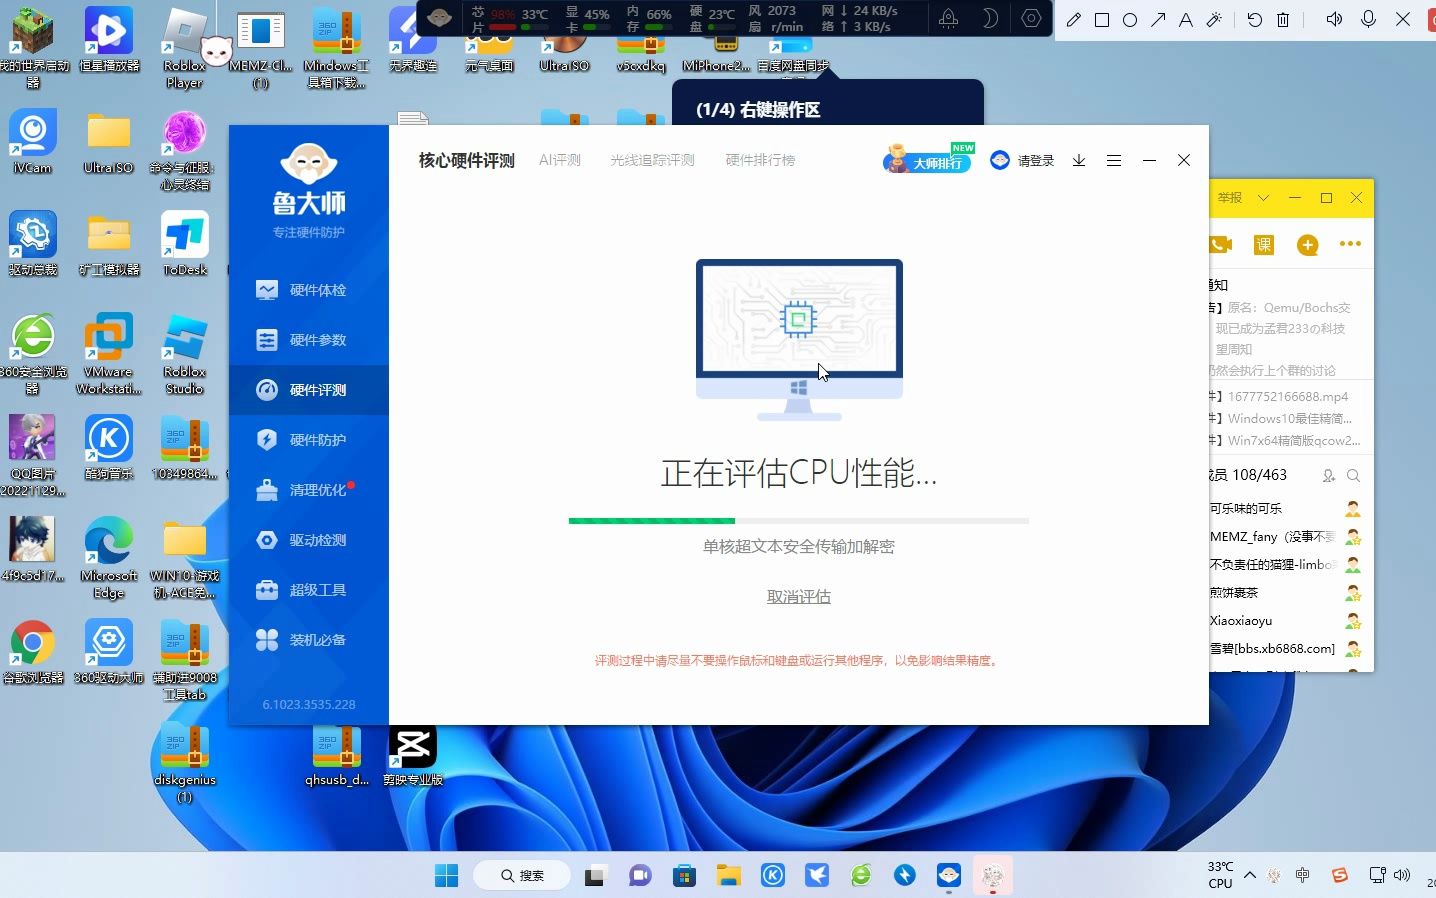Open 硬件参数 sidebar entry
Viewport: 1436px width, 898px height.
[x=308, y=340]
